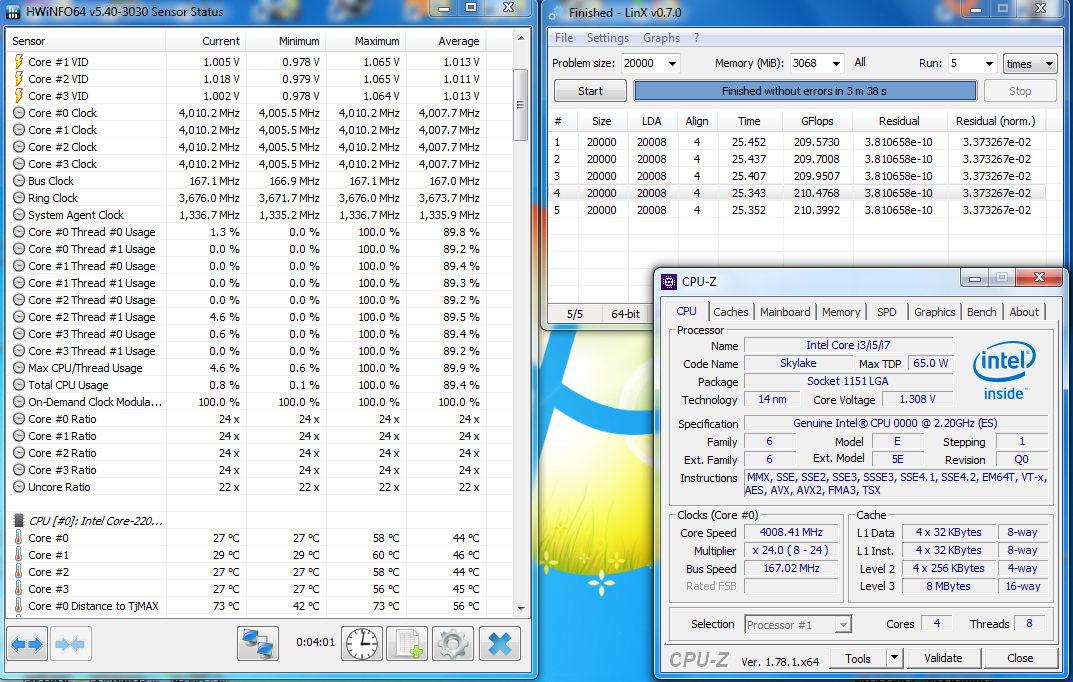Click the Validate button in CPU-Z
This screenshot has width=1073, height=682.
coord(943,658)
